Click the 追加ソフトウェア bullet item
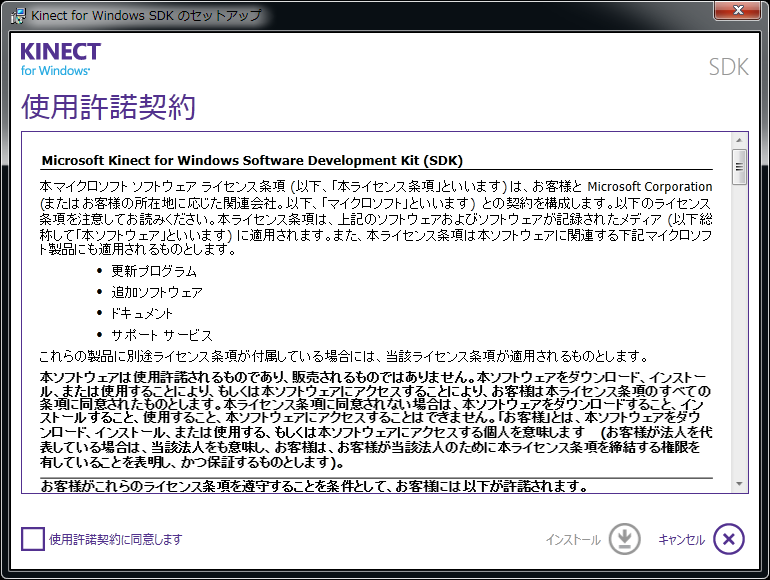Image resolution: width=770 pixels, height=580 pixels. (157, 292)
